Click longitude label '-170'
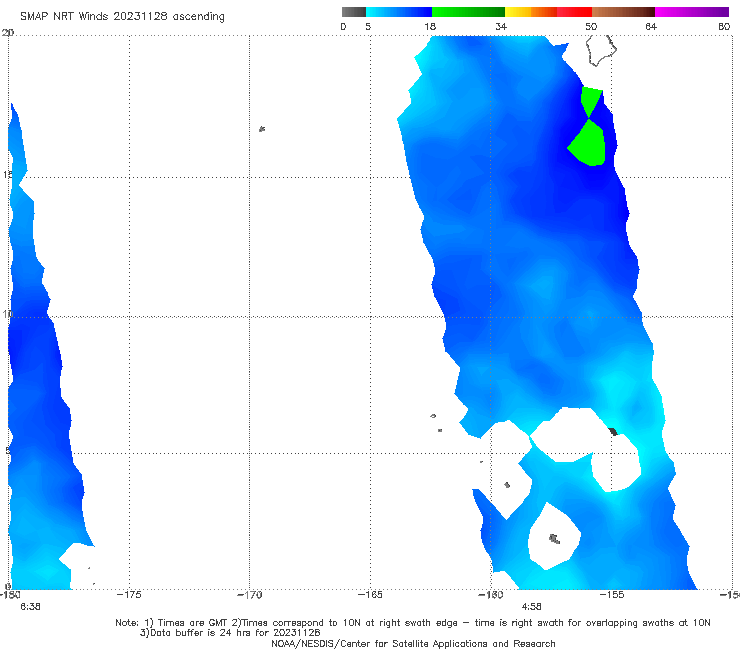740x650 pixels. pyautogui.click(x=249, y=595)
